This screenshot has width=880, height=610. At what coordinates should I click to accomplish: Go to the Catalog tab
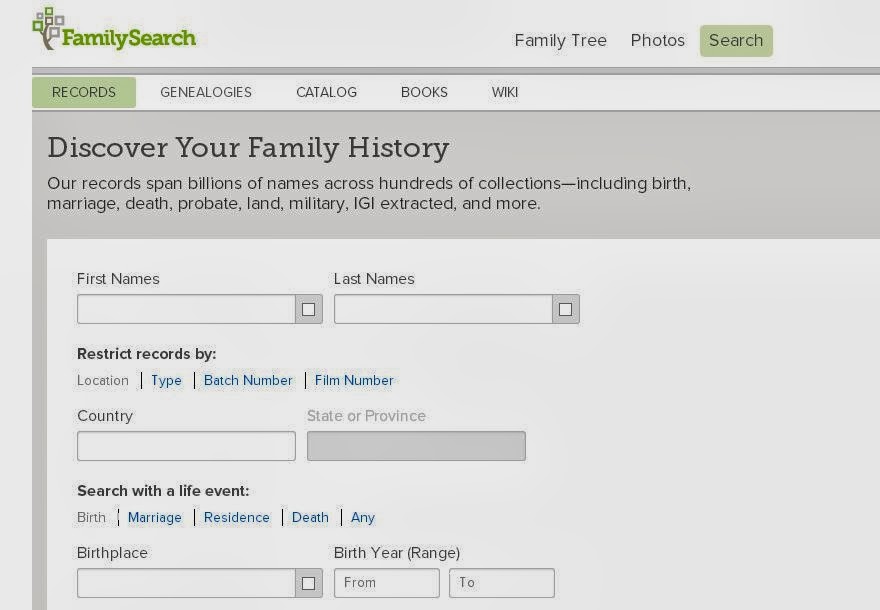[326, 92]
